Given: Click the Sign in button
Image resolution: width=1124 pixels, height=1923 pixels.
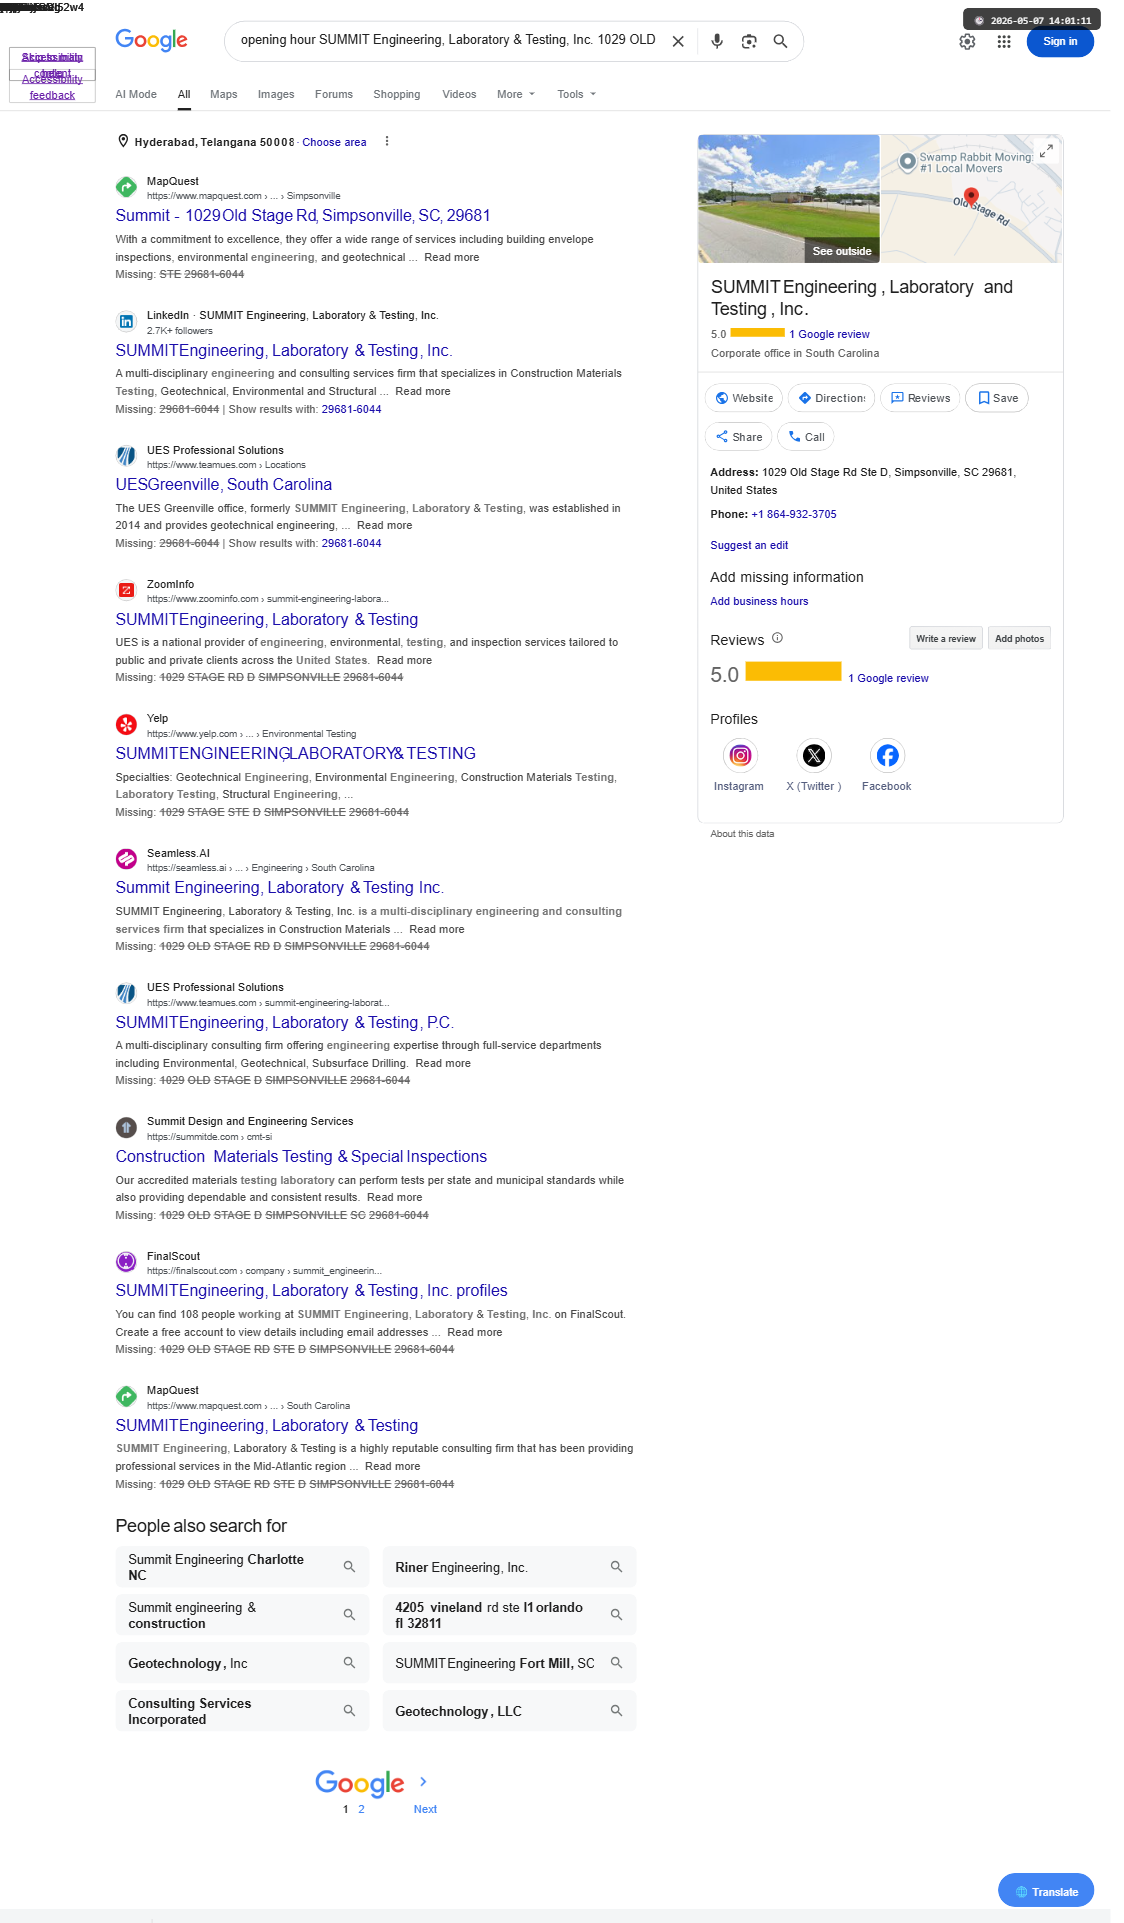Looking at the screenshot, I should [1060, 42].
